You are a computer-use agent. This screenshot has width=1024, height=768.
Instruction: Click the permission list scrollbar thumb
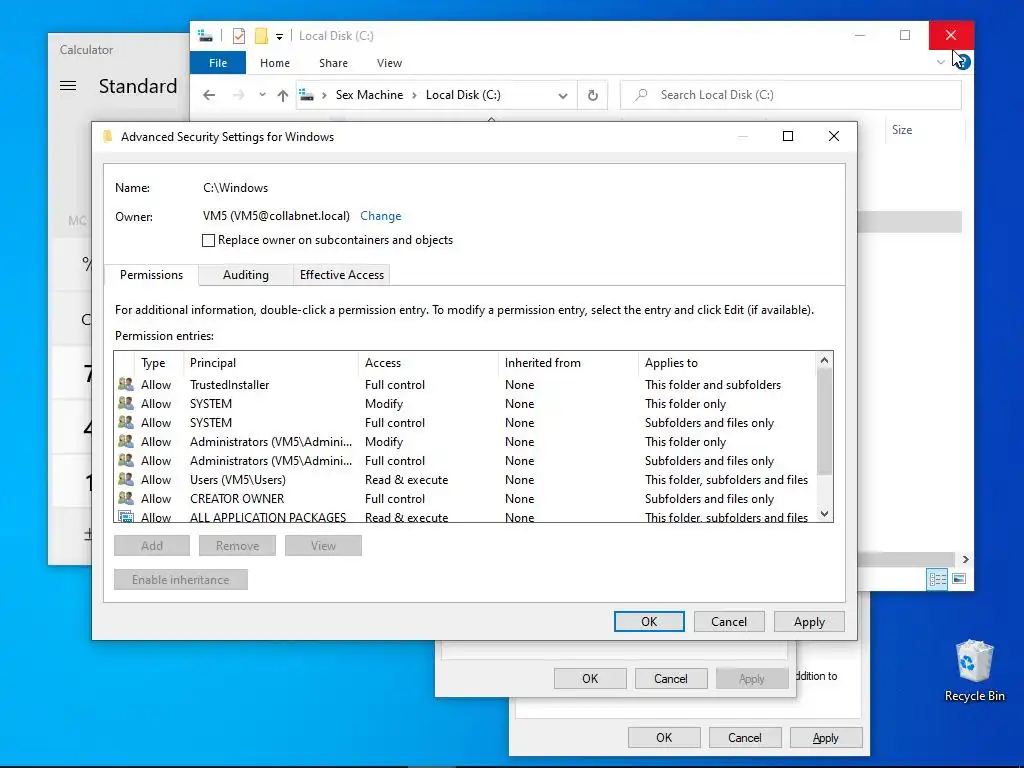[x=824, y=422]
